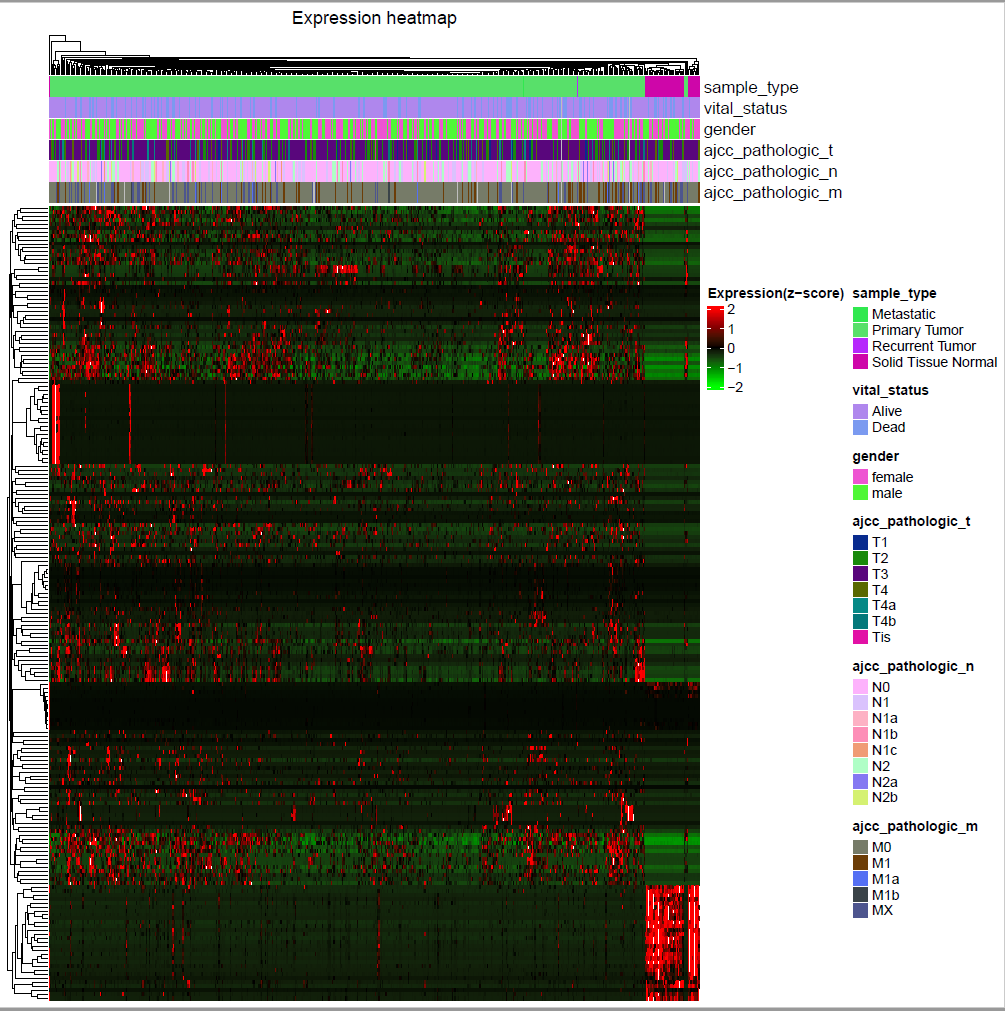Click the sample_type annotation row label
Image resolution: width=1005 pixels, height=1011 pixels.
pyautogui.click(x=750, y=88)
